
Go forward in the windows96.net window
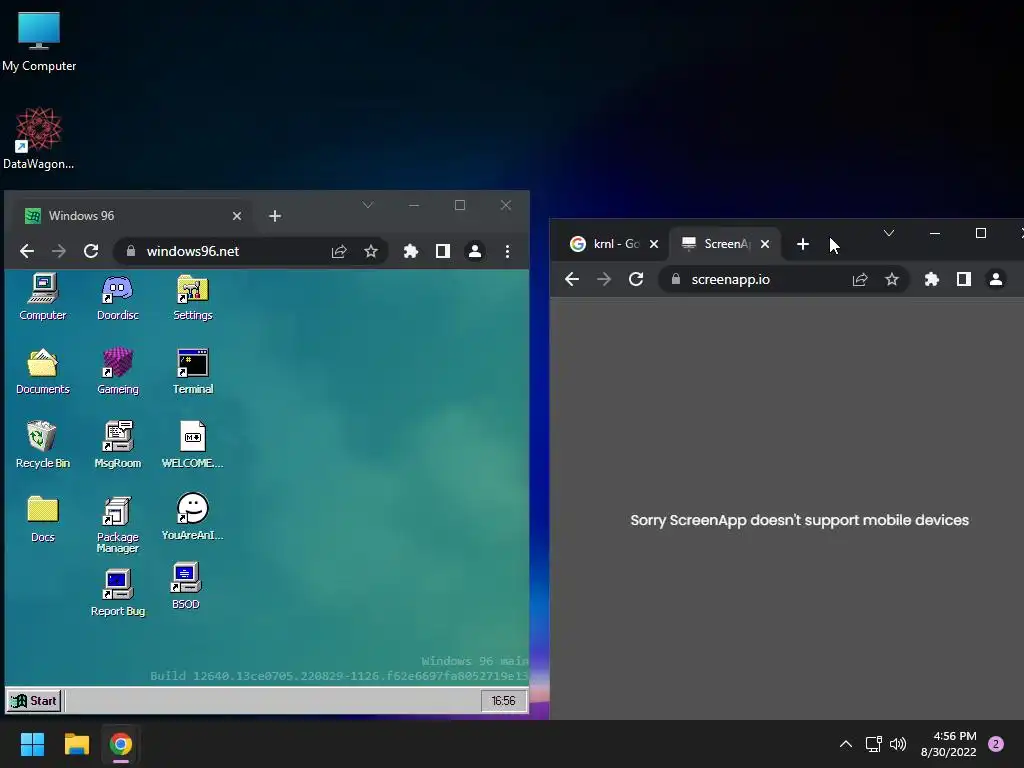(59, 251)
